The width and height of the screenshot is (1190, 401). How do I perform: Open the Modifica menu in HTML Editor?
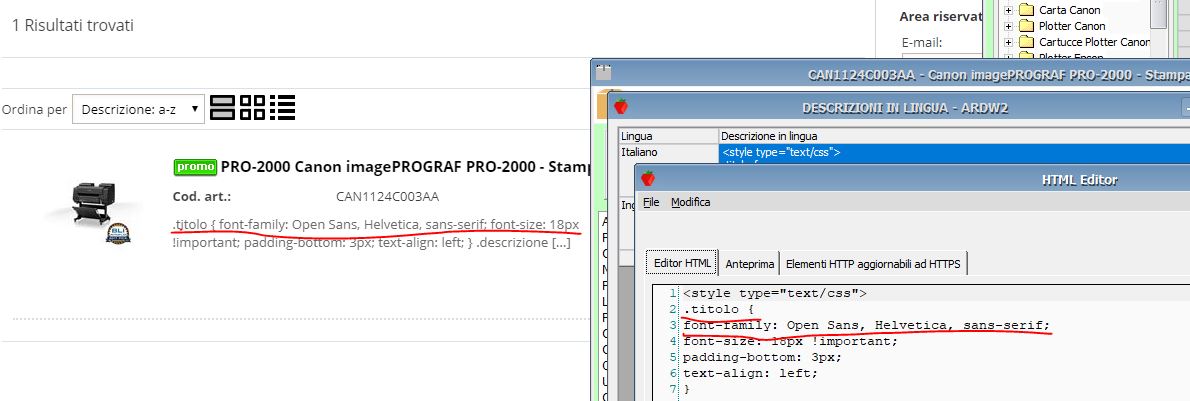pos(691,202)
